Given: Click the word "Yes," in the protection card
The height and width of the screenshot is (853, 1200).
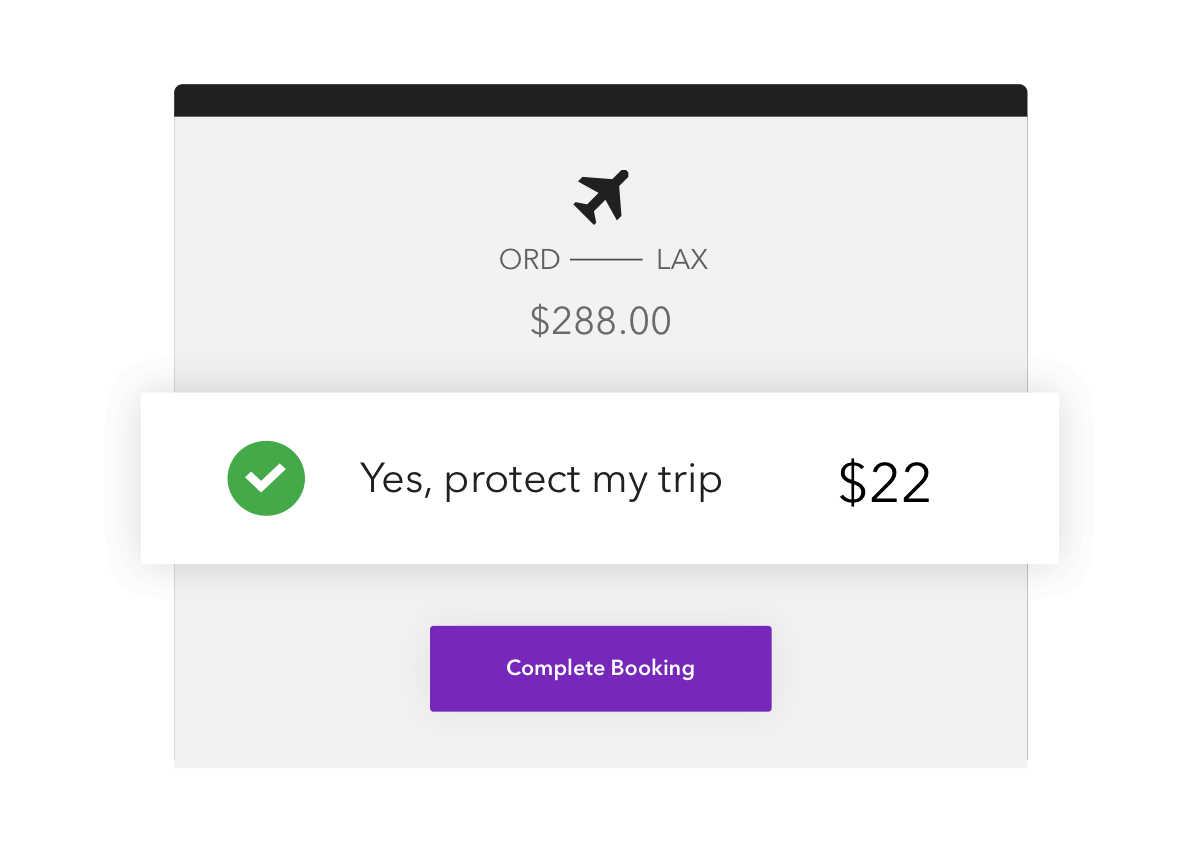Looking at the screenshot, I should 396,480.
